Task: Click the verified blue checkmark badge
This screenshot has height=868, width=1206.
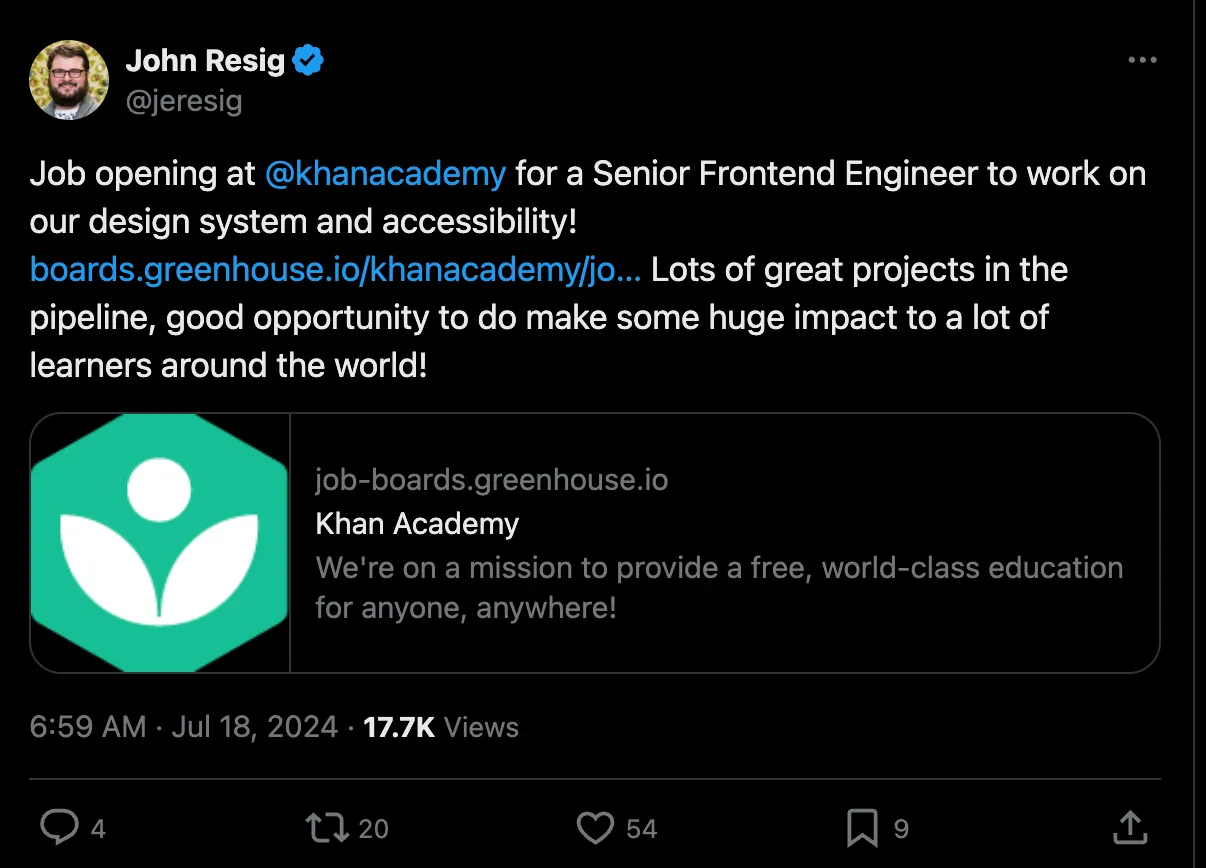Action: 309,59
